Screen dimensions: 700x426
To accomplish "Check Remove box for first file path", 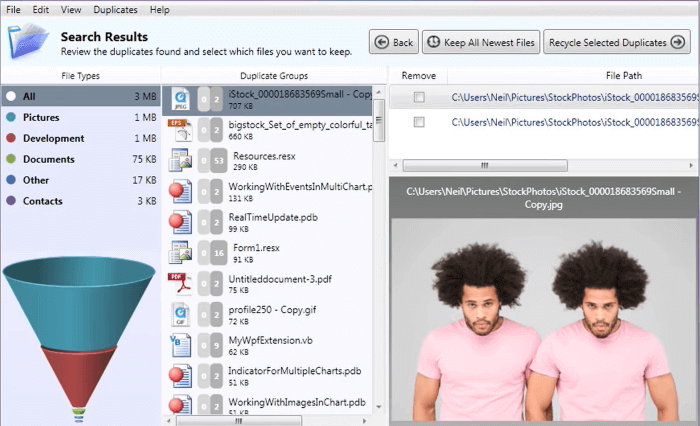I will click(419, 96).
